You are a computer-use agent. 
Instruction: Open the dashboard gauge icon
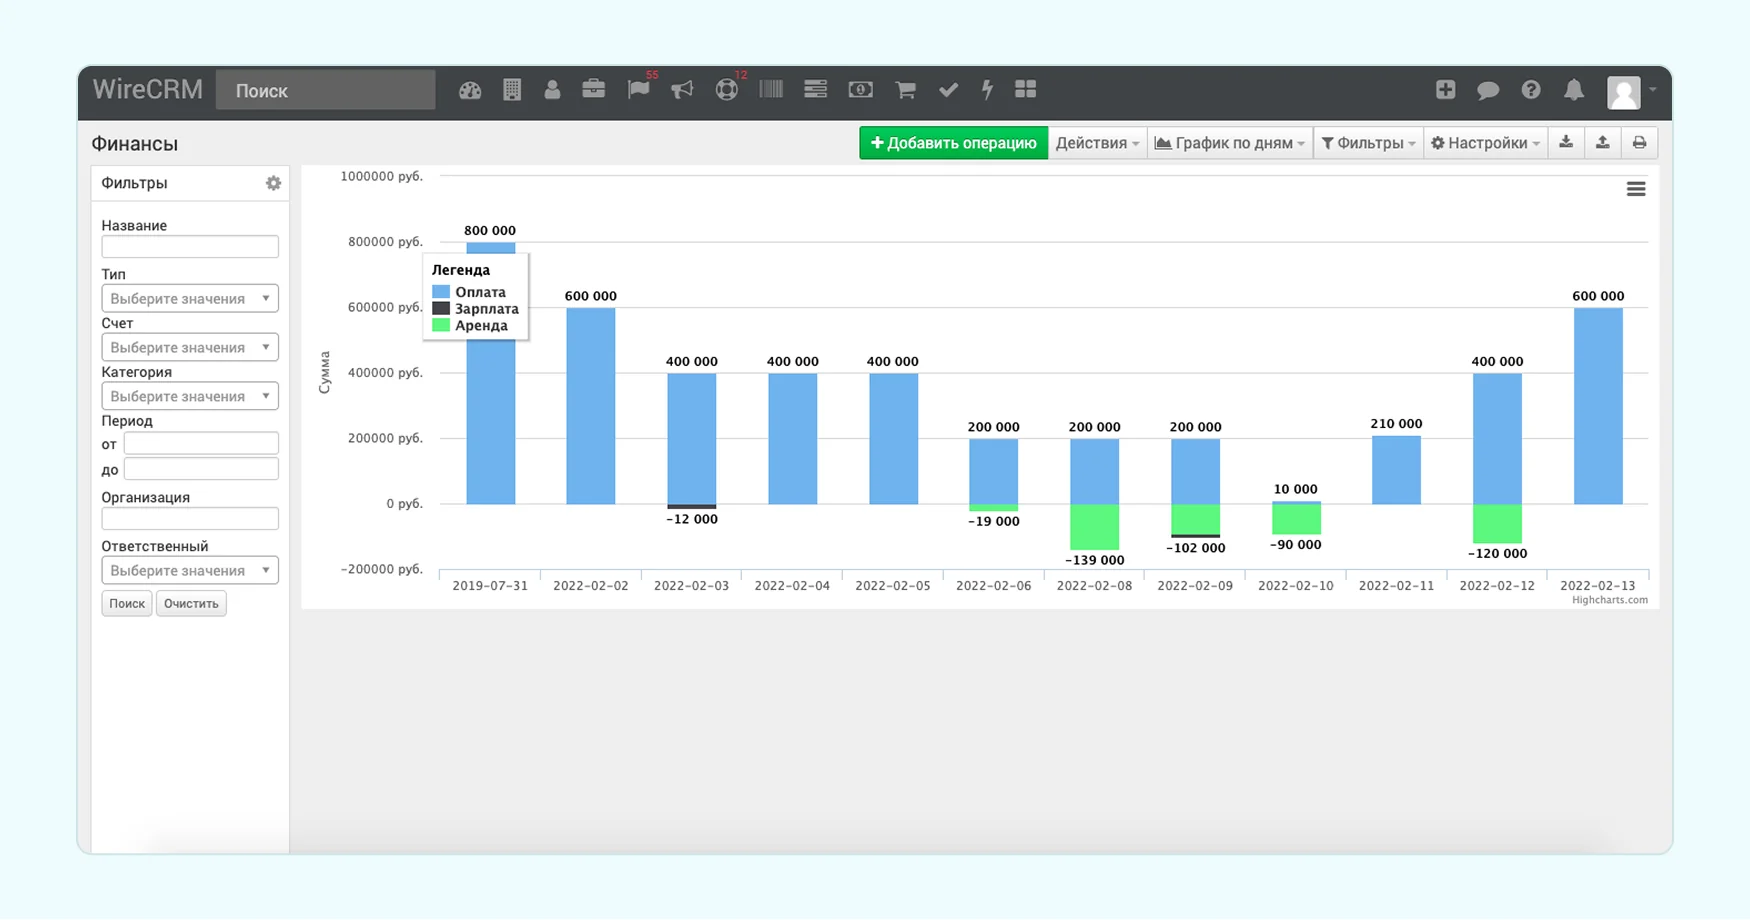(470, 90)
